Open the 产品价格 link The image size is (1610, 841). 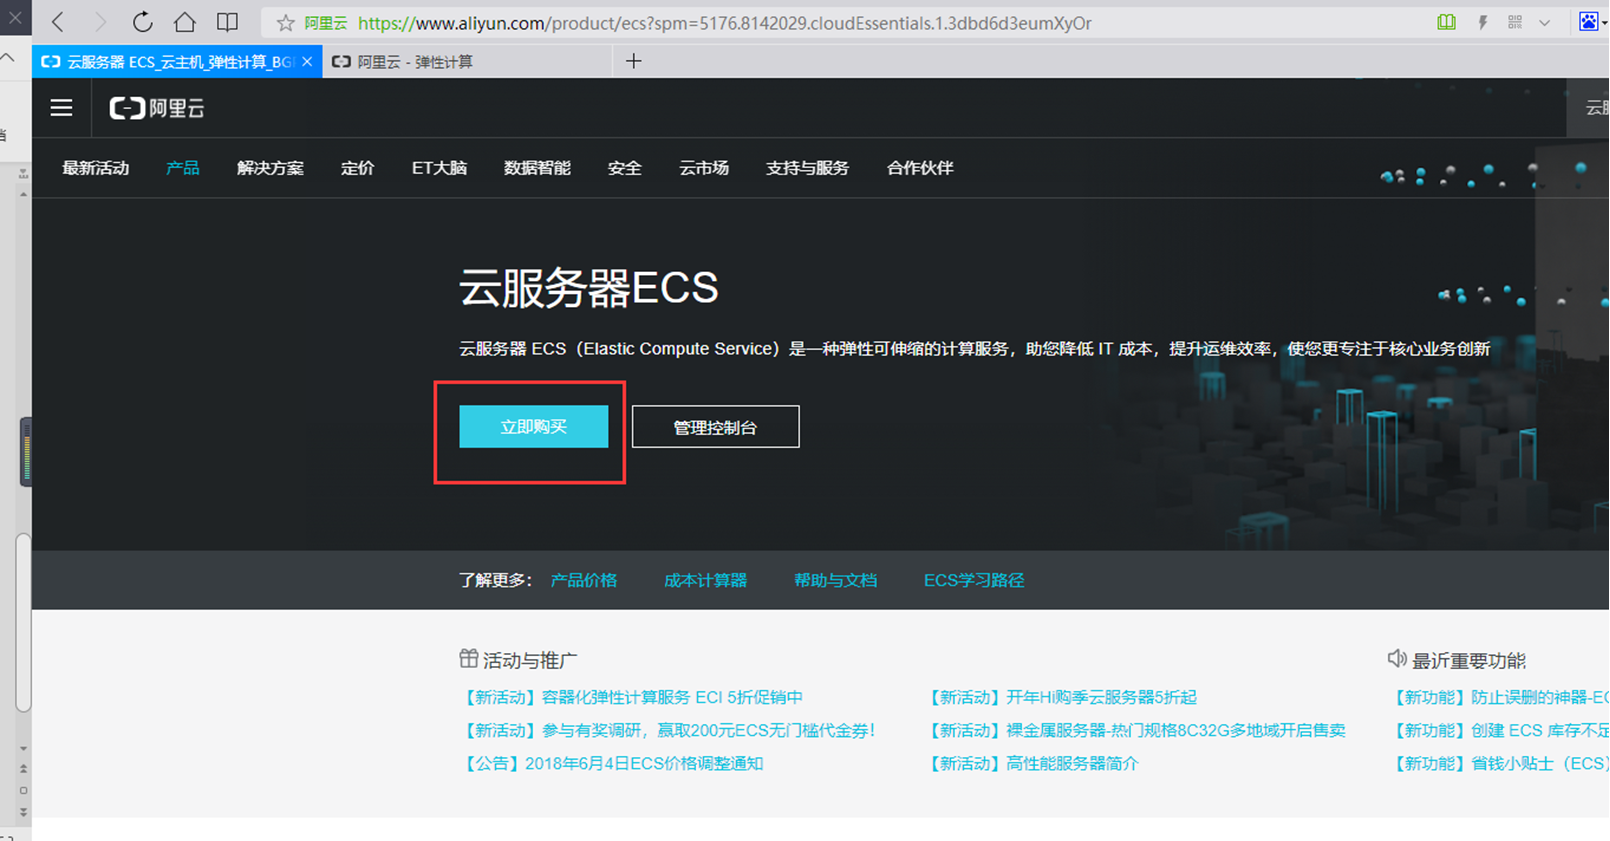(584, 580)
